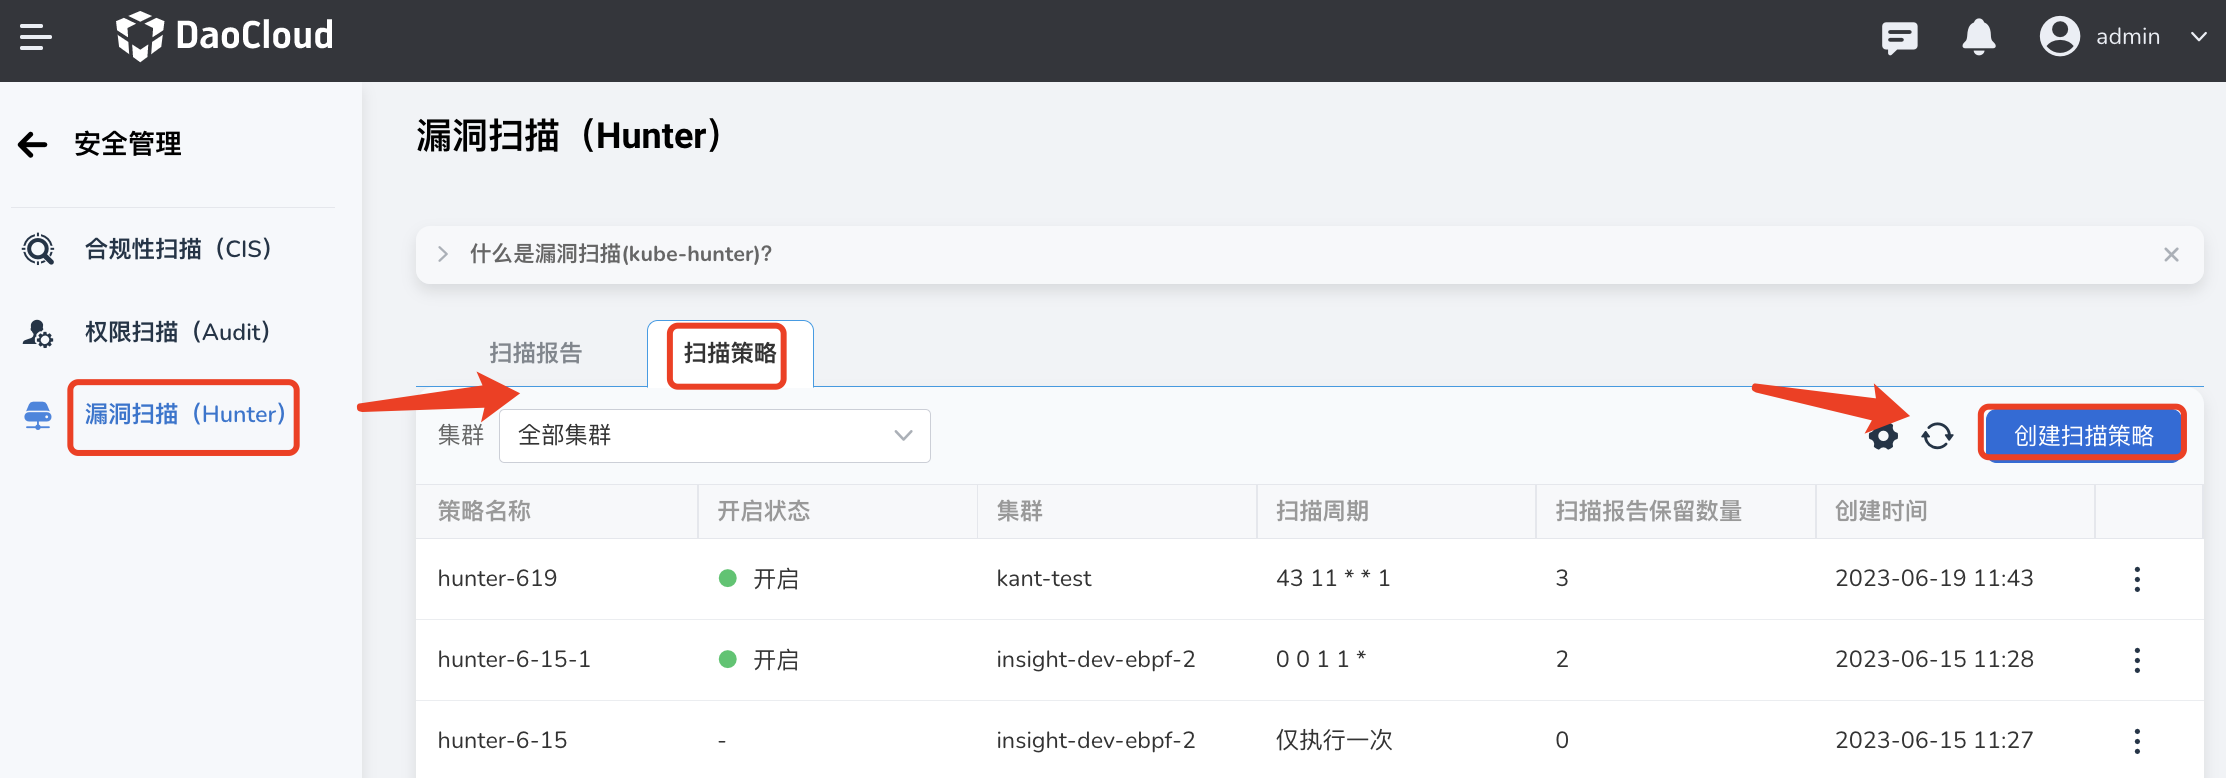Click the 2023-06-15 11:28 timestamp
Viewport: 2226px width, 778px height.
pyautogui.click(x=1934, y=659)
